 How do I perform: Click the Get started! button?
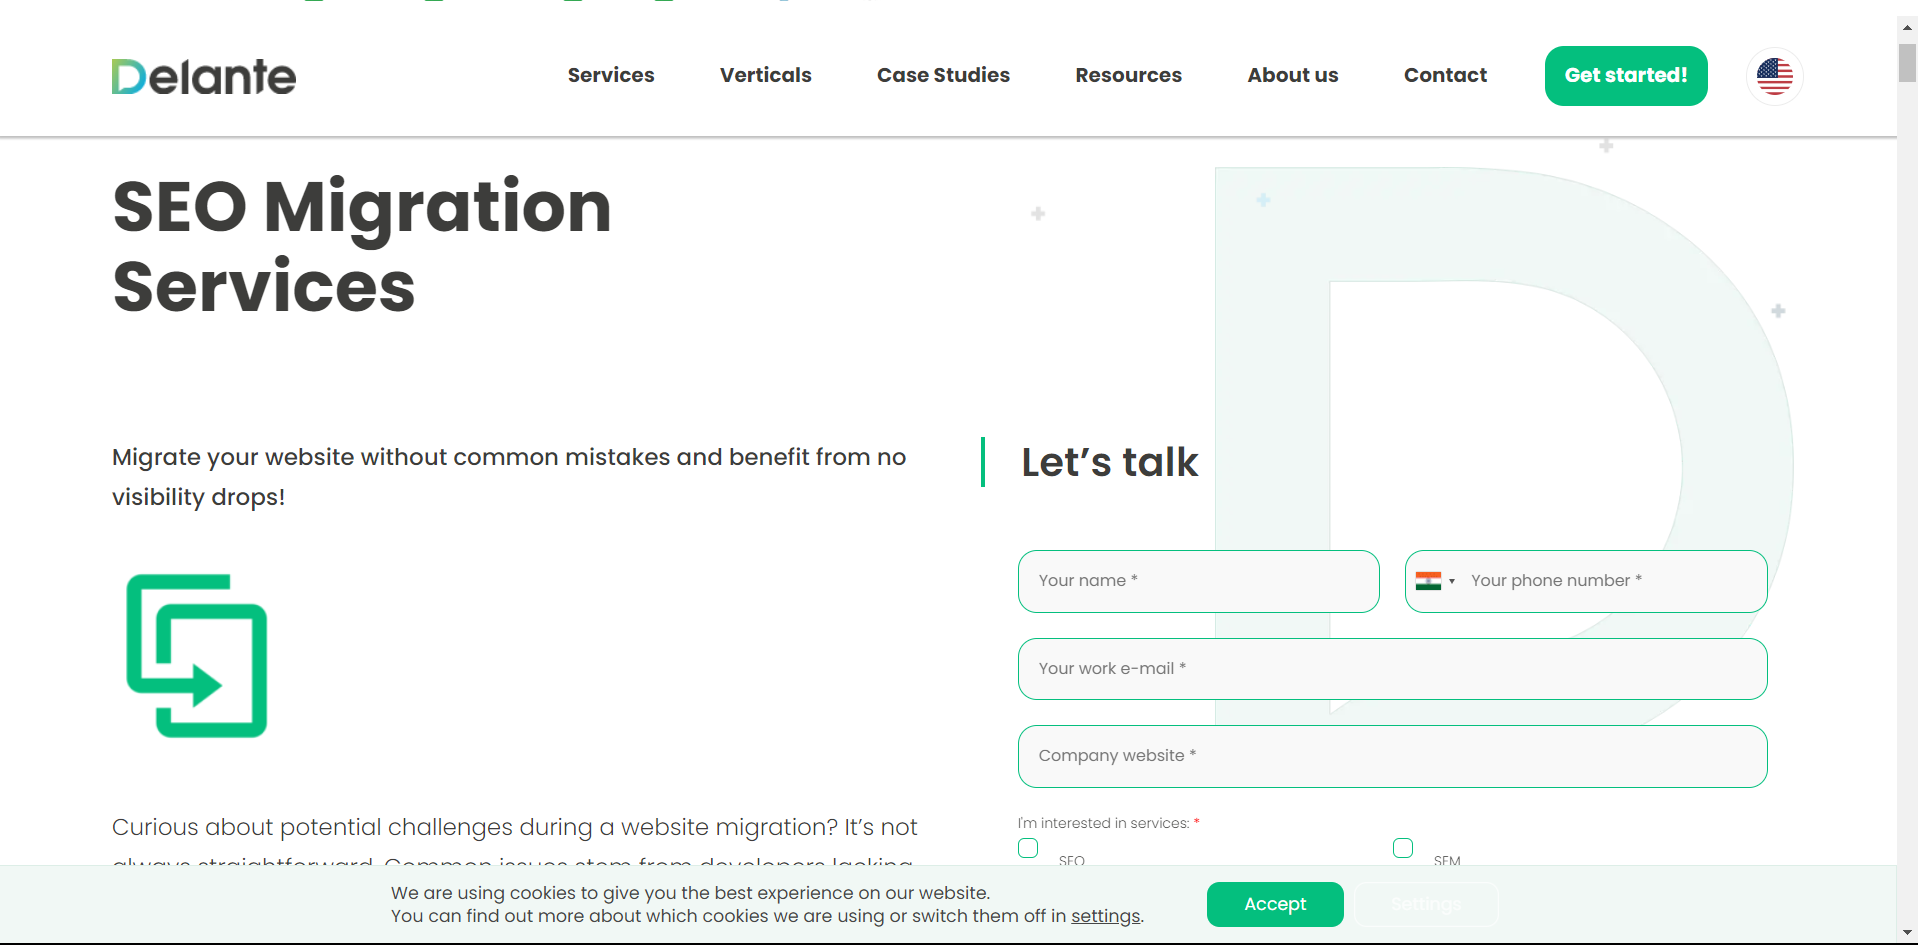[x=1625, y=75]
